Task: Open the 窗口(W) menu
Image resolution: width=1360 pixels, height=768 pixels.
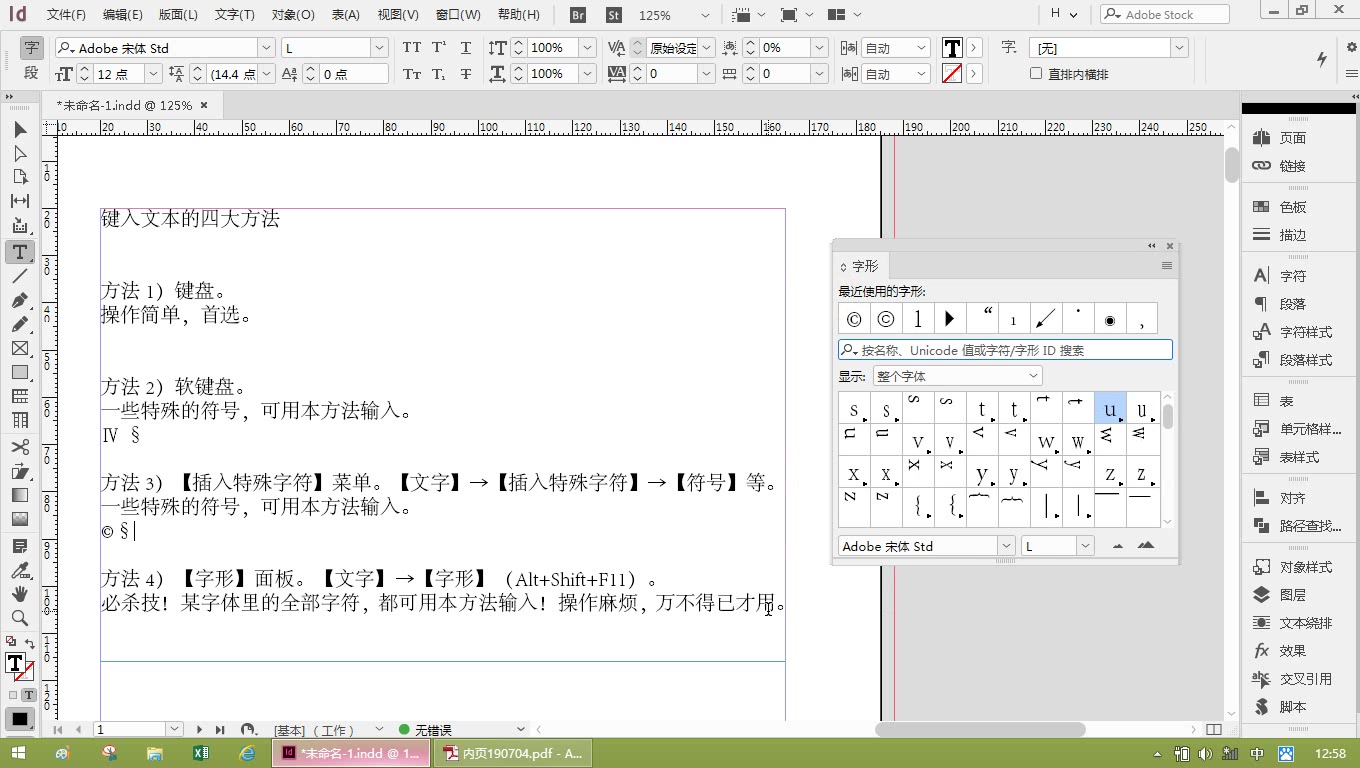Action: [459, 15]
